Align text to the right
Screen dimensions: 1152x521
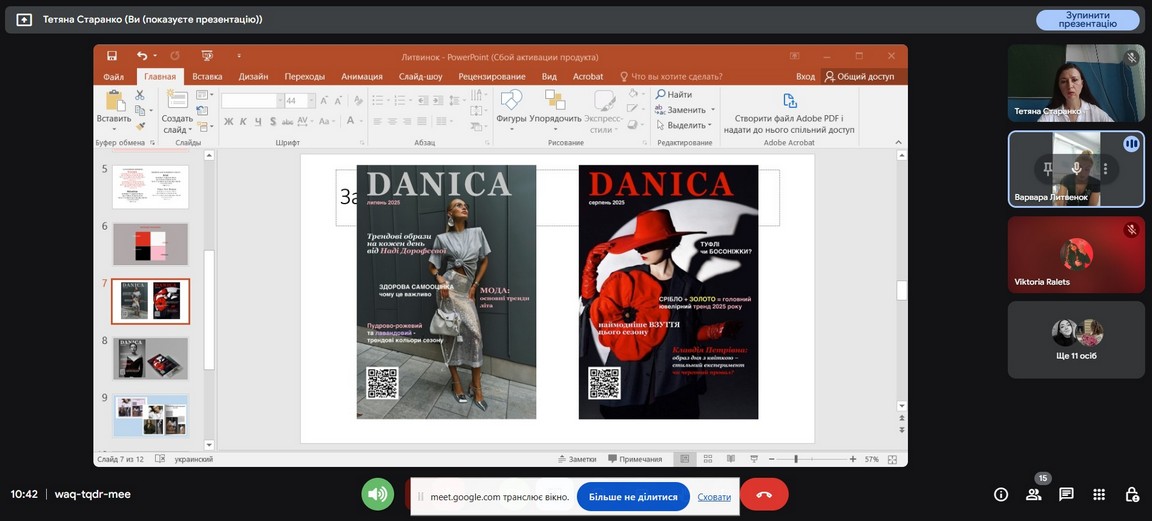407,121
